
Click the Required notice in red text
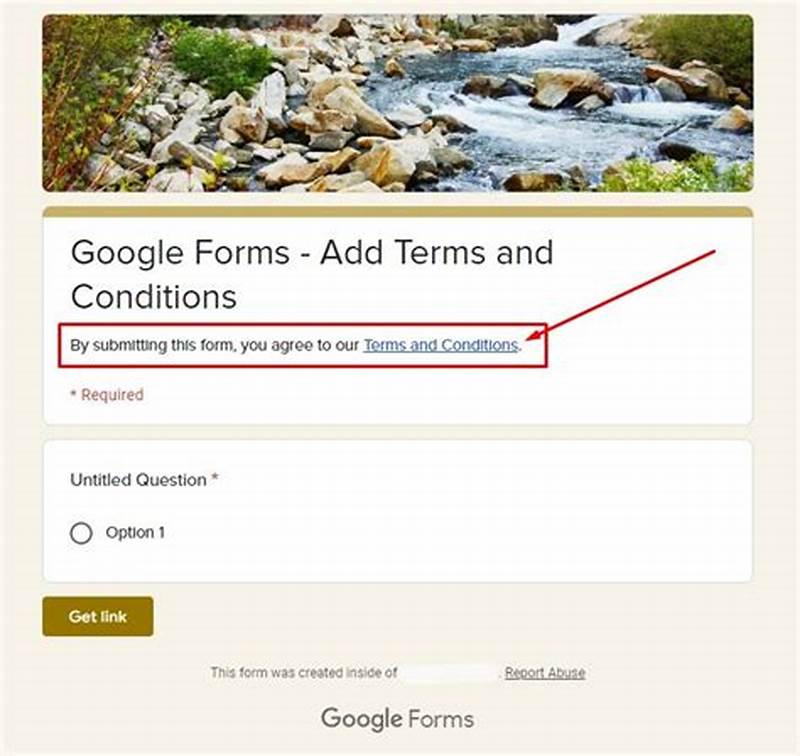pos(106,394)
